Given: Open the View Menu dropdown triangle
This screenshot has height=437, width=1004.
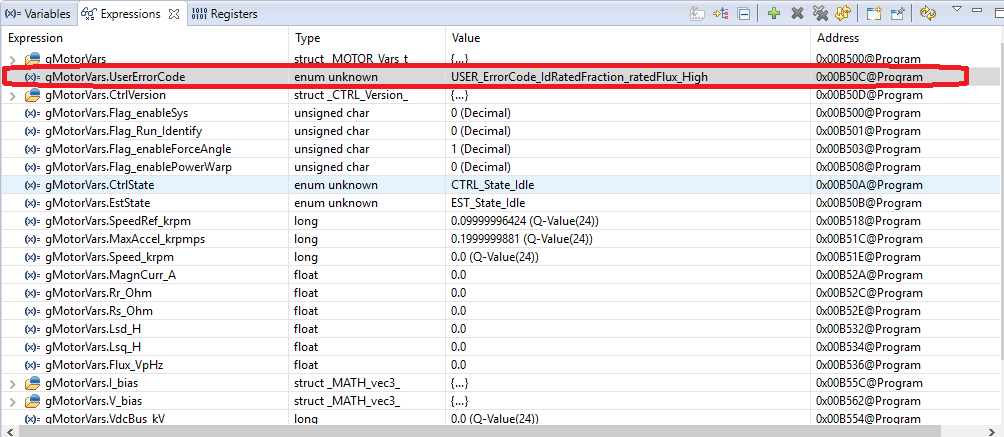Looking at the screenshot, I should (957, 9).
